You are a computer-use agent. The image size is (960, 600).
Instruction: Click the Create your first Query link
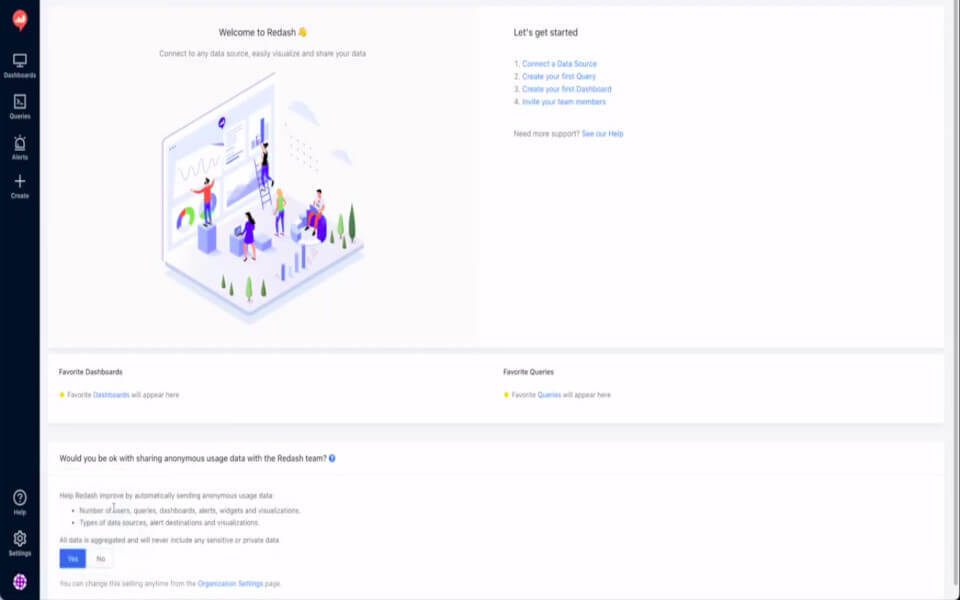pyautogui.click(x=559, y=77)
